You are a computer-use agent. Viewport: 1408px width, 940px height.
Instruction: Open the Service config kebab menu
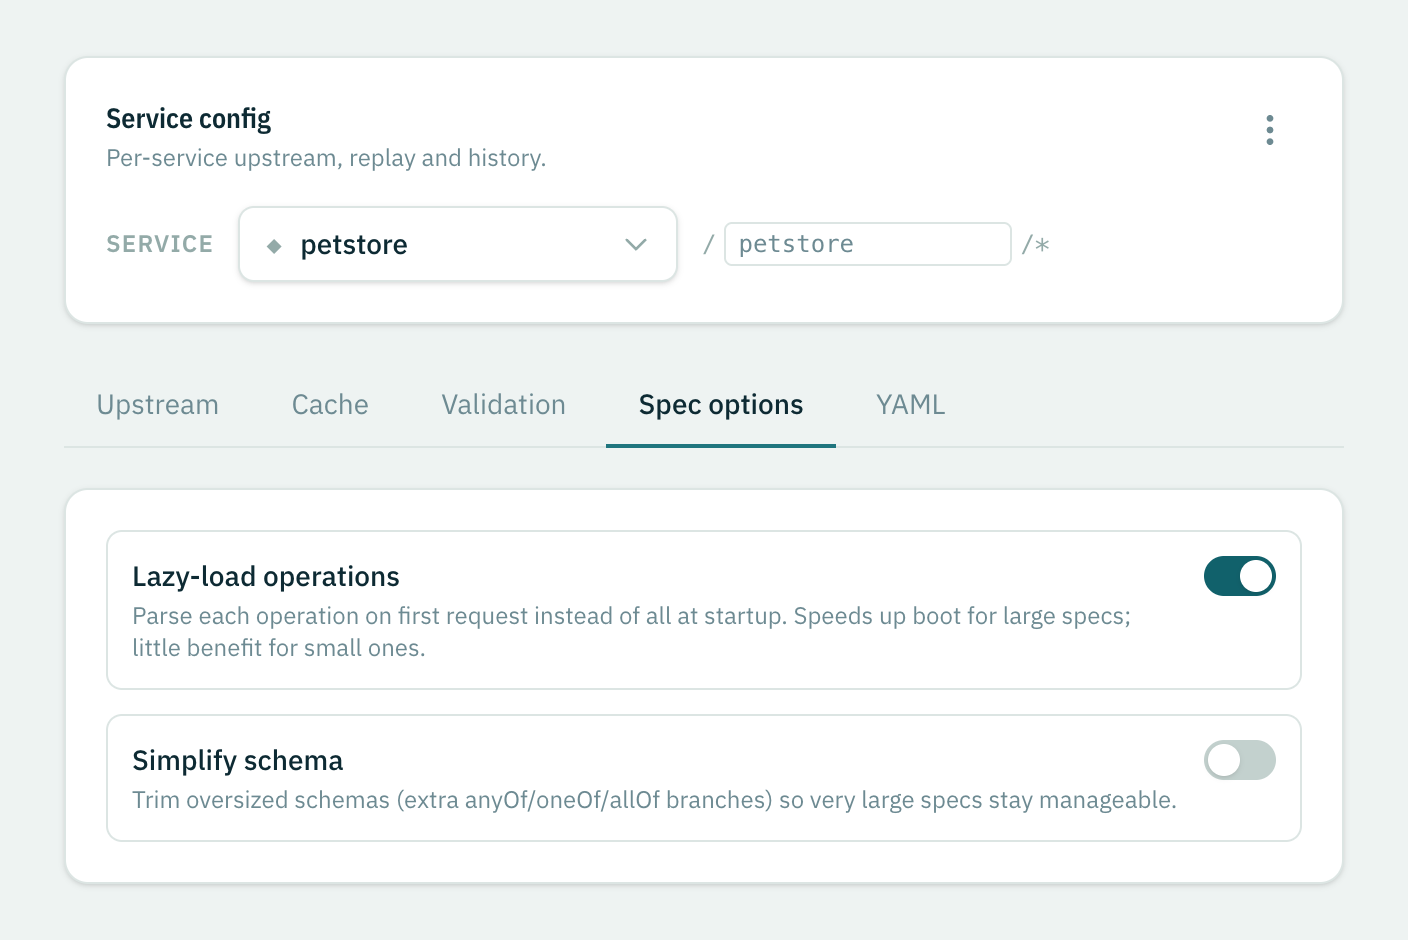coord(1270,130)
